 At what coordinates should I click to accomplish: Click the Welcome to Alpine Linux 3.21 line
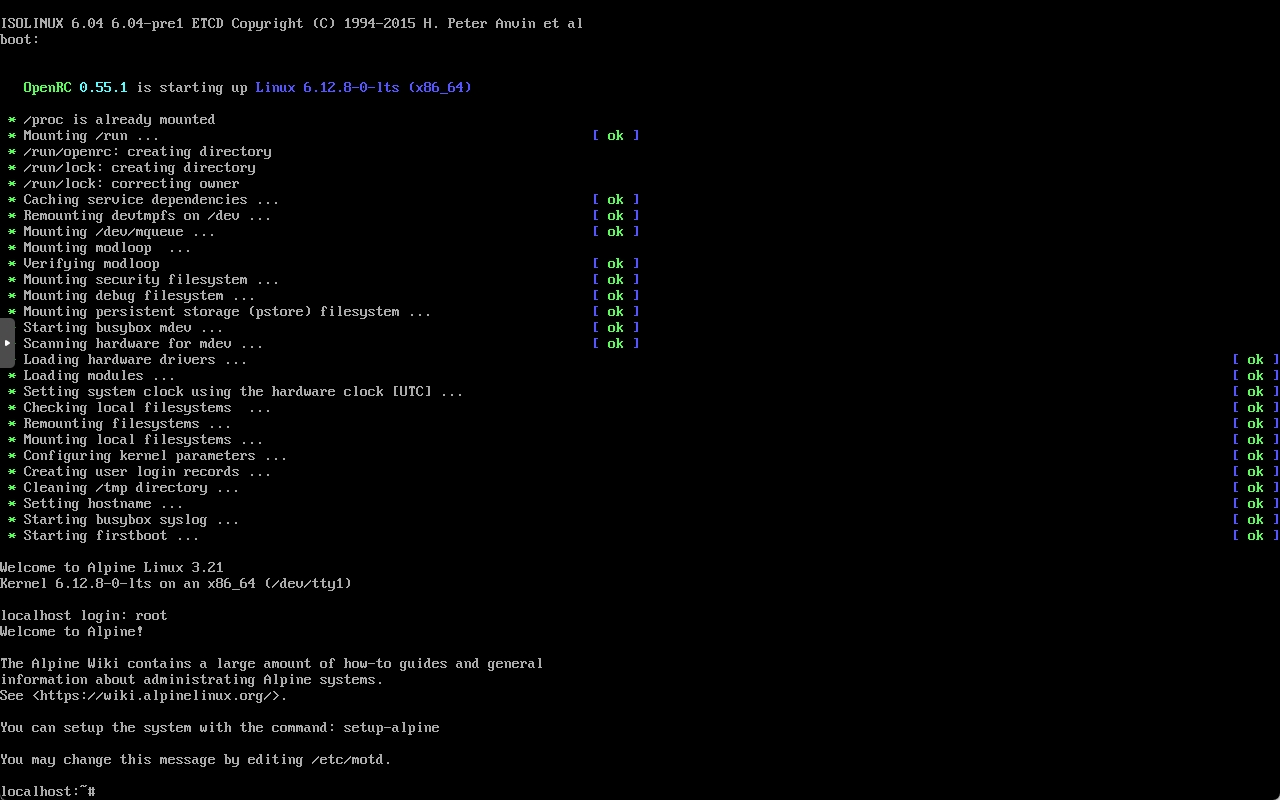pyautogui.click(x=110, y=567)
